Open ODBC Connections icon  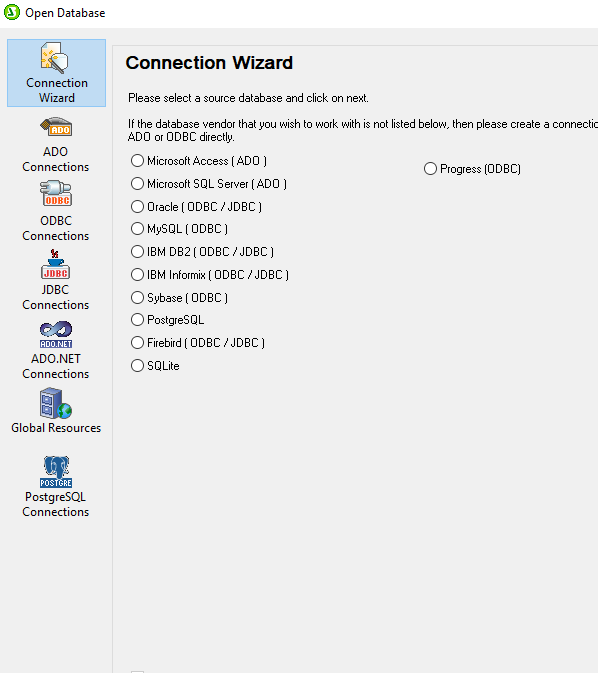(x=56, y=194)
